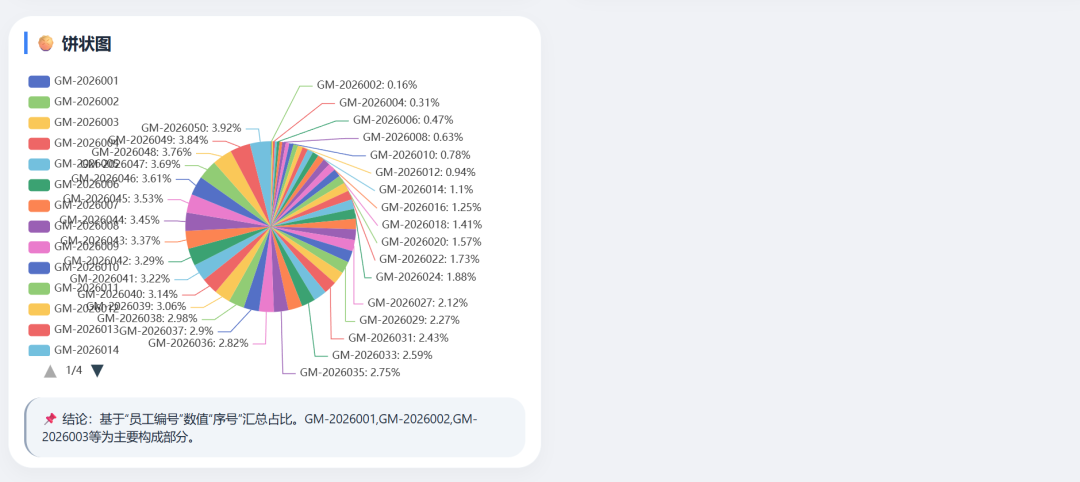The width and height of the screenshot is (1080, 482).
Task: Click the 饼状图 heading text
Action: click(86, 44)
